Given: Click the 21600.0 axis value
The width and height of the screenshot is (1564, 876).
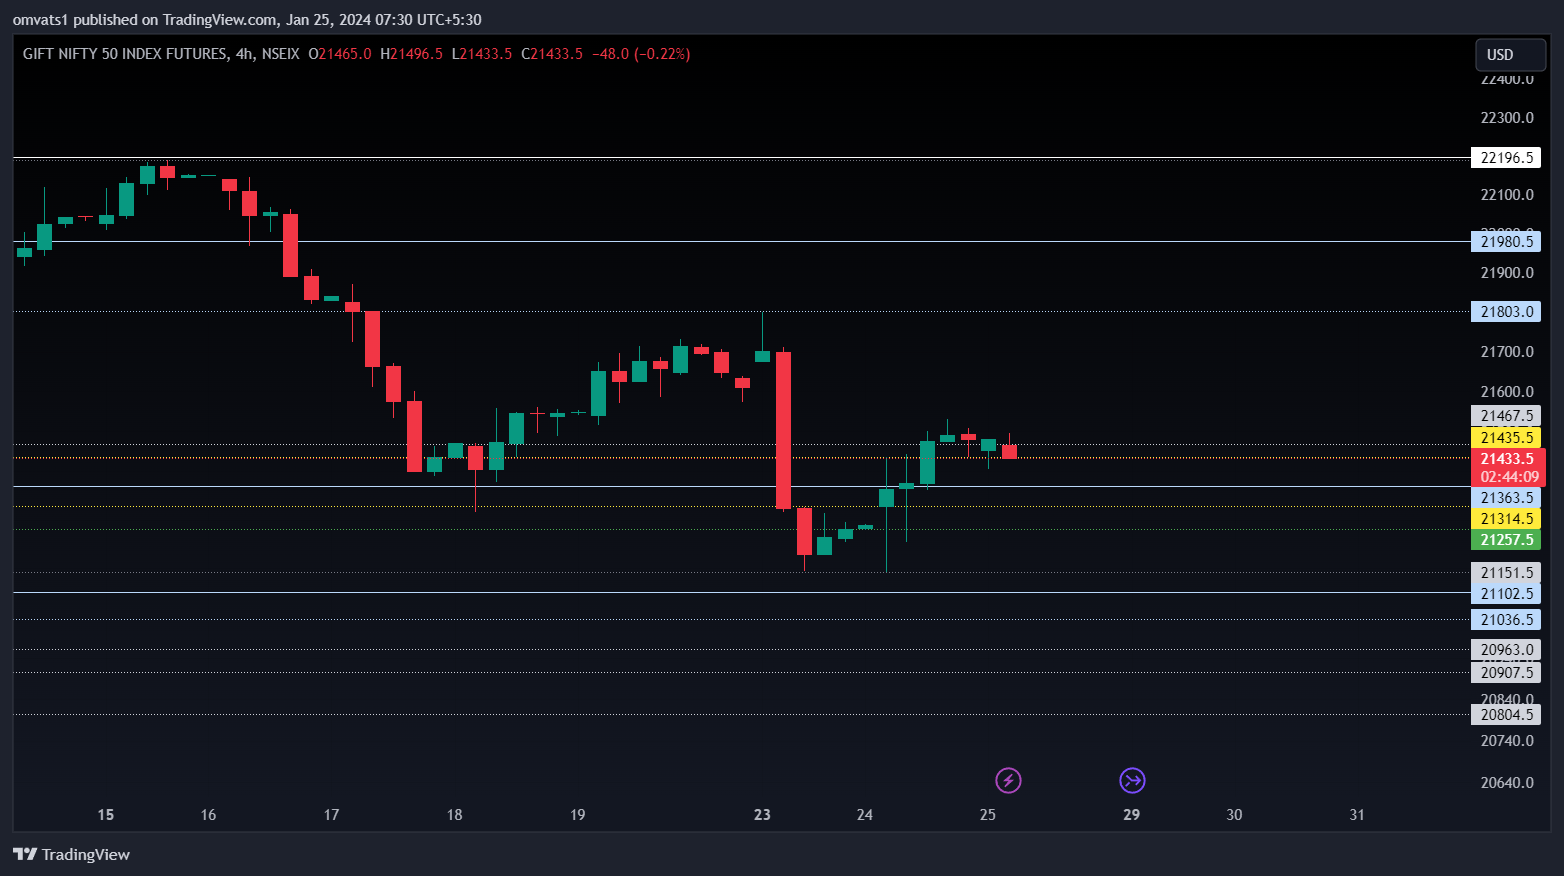Looking at the screenshot, I should pyautogui.click(x=1507, y=392).
